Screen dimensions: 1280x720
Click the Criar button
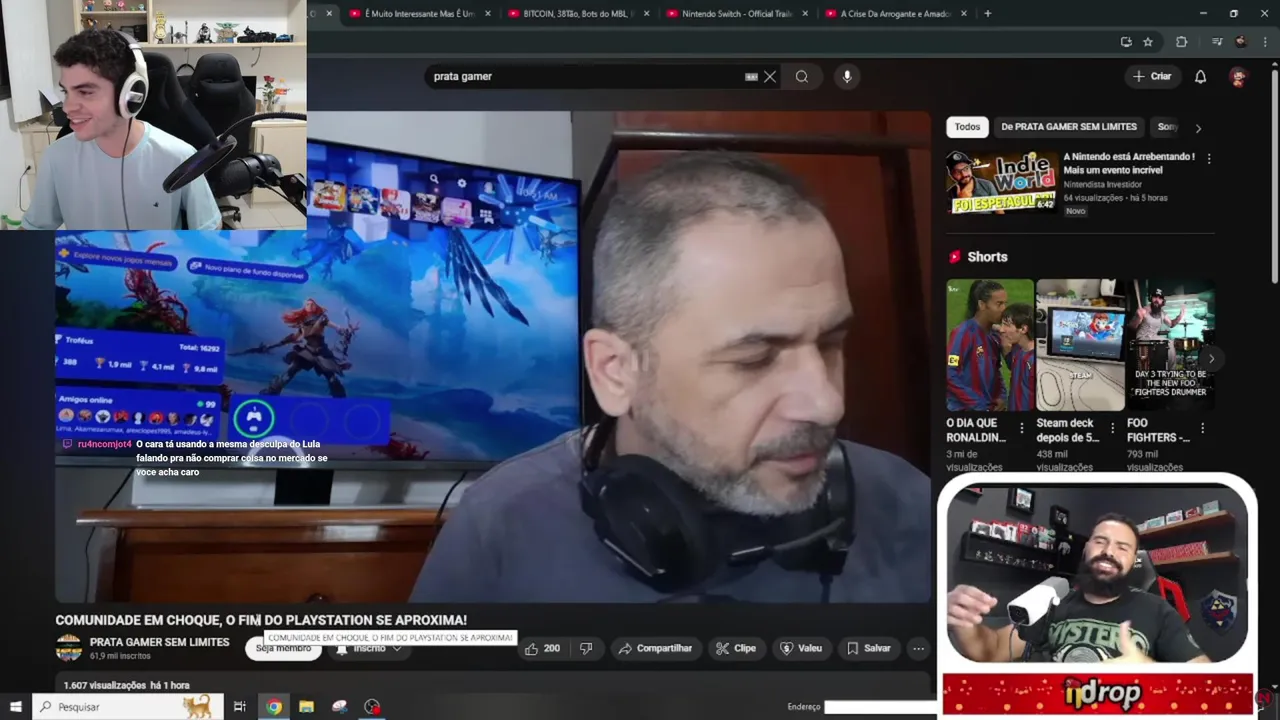click(1152, 76)
